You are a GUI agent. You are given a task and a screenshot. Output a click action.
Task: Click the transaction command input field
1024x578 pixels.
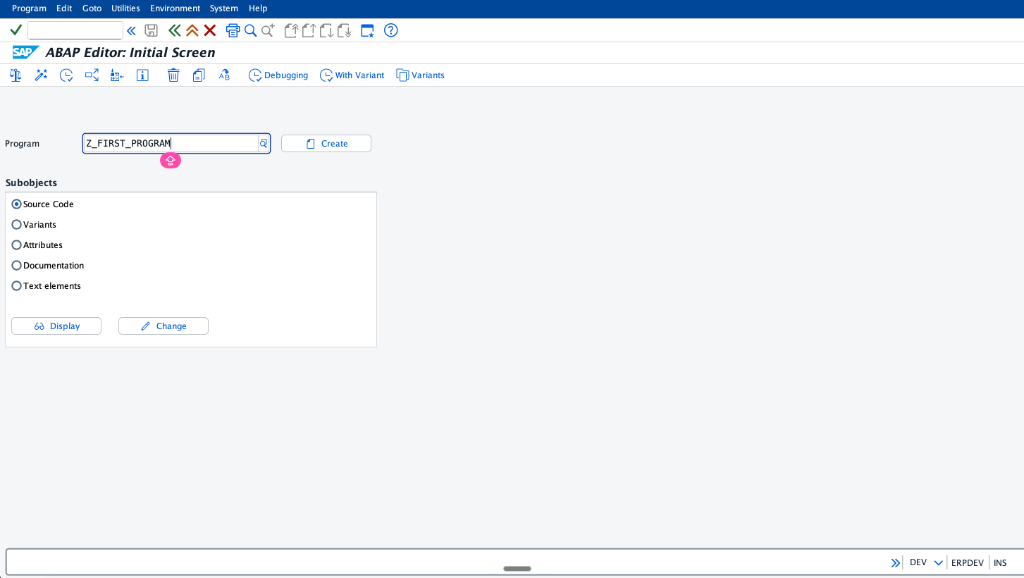pos(74,31)
